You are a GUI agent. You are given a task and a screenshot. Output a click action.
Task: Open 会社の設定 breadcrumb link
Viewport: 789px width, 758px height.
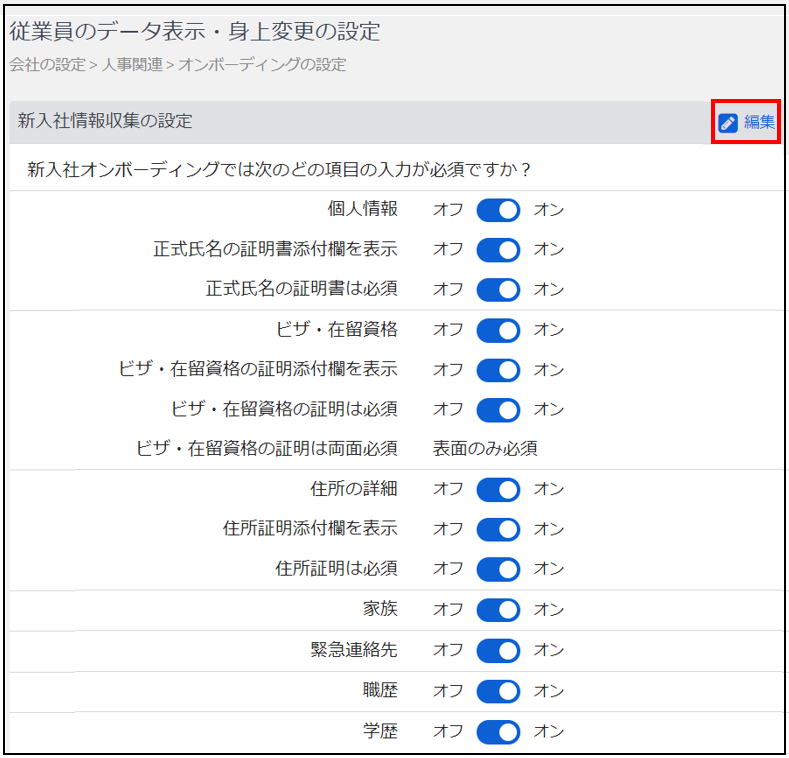47,65
